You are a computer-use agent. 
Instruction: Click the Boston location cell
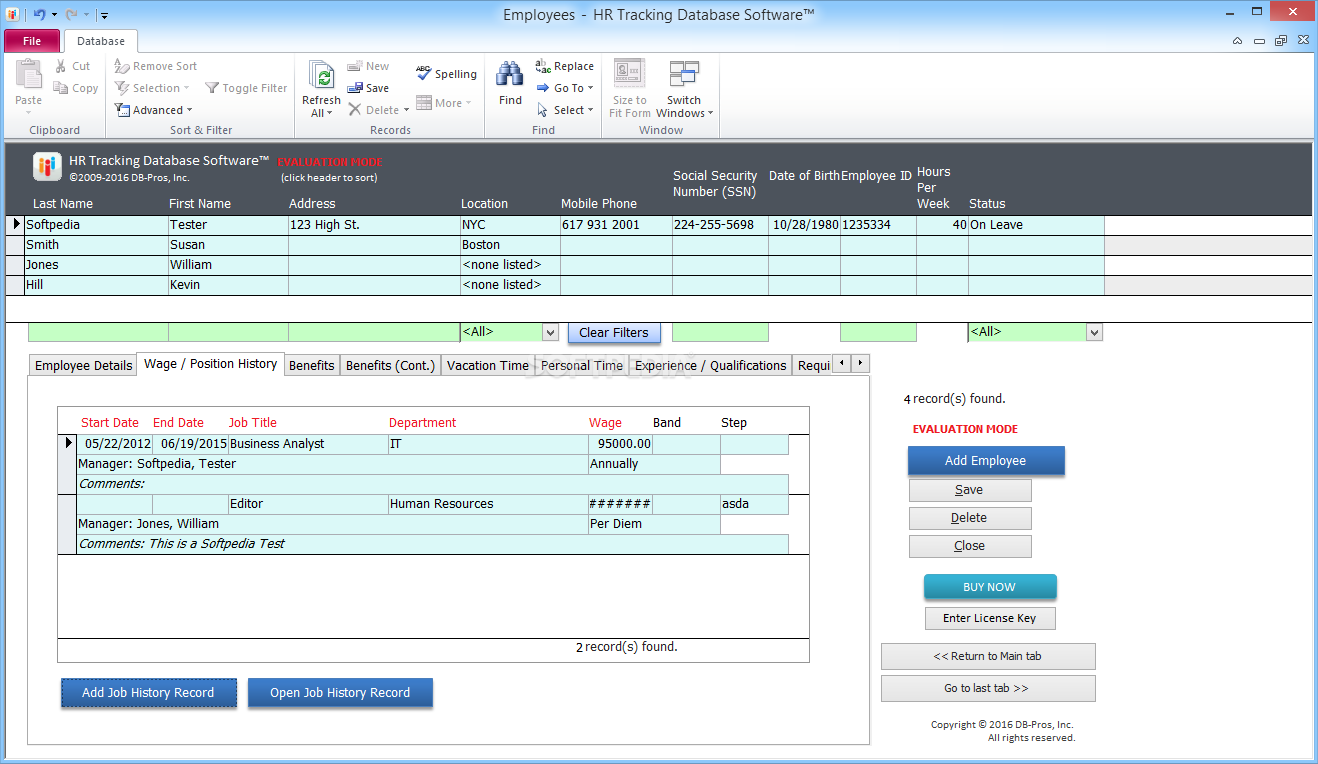510,245
